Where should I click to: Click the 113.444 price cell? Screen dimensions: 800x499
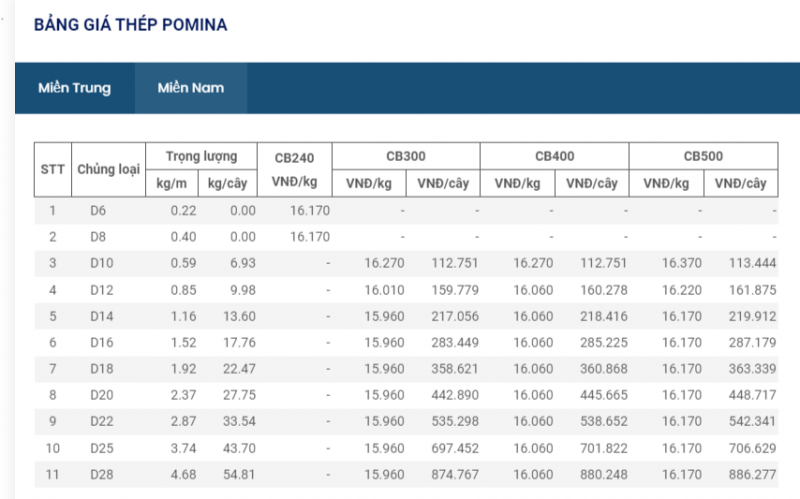click(x=753, y=264)
